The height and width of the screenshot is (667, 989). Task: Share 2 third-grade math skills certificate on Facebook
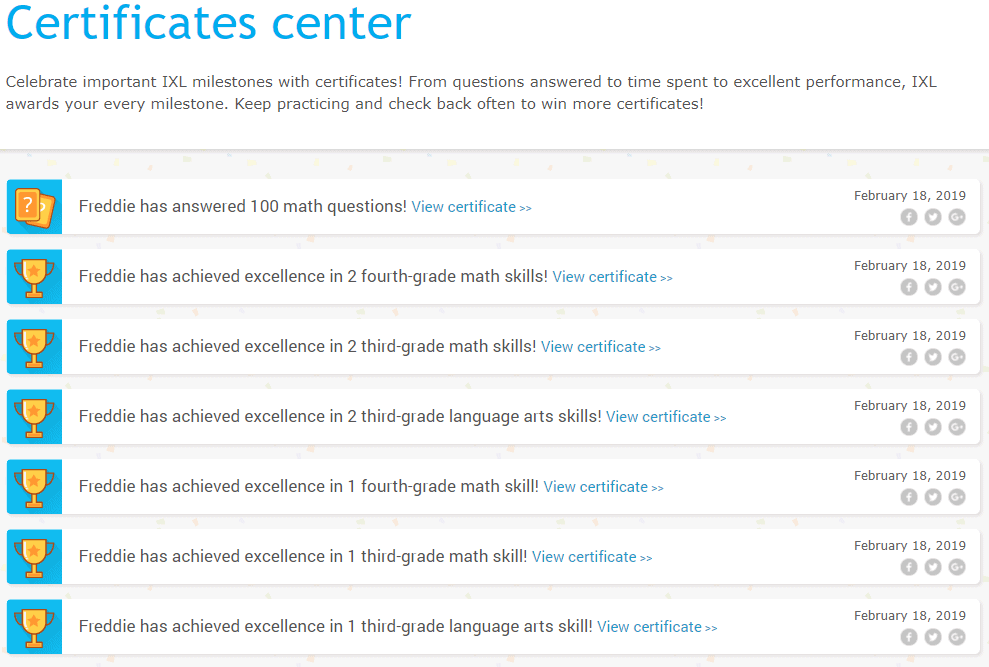tap(908, 357)
